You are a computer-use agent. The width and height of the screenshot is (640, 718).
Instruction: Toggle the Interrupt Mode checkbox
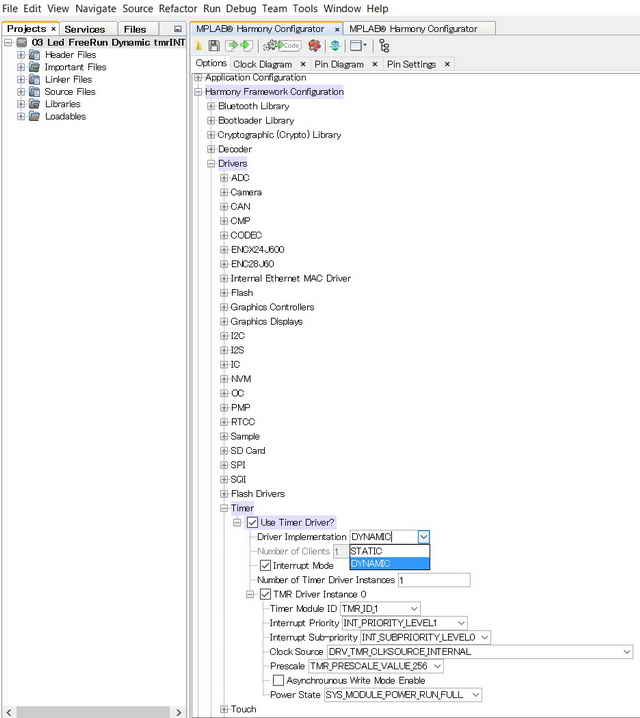click(x=265, y=566)
